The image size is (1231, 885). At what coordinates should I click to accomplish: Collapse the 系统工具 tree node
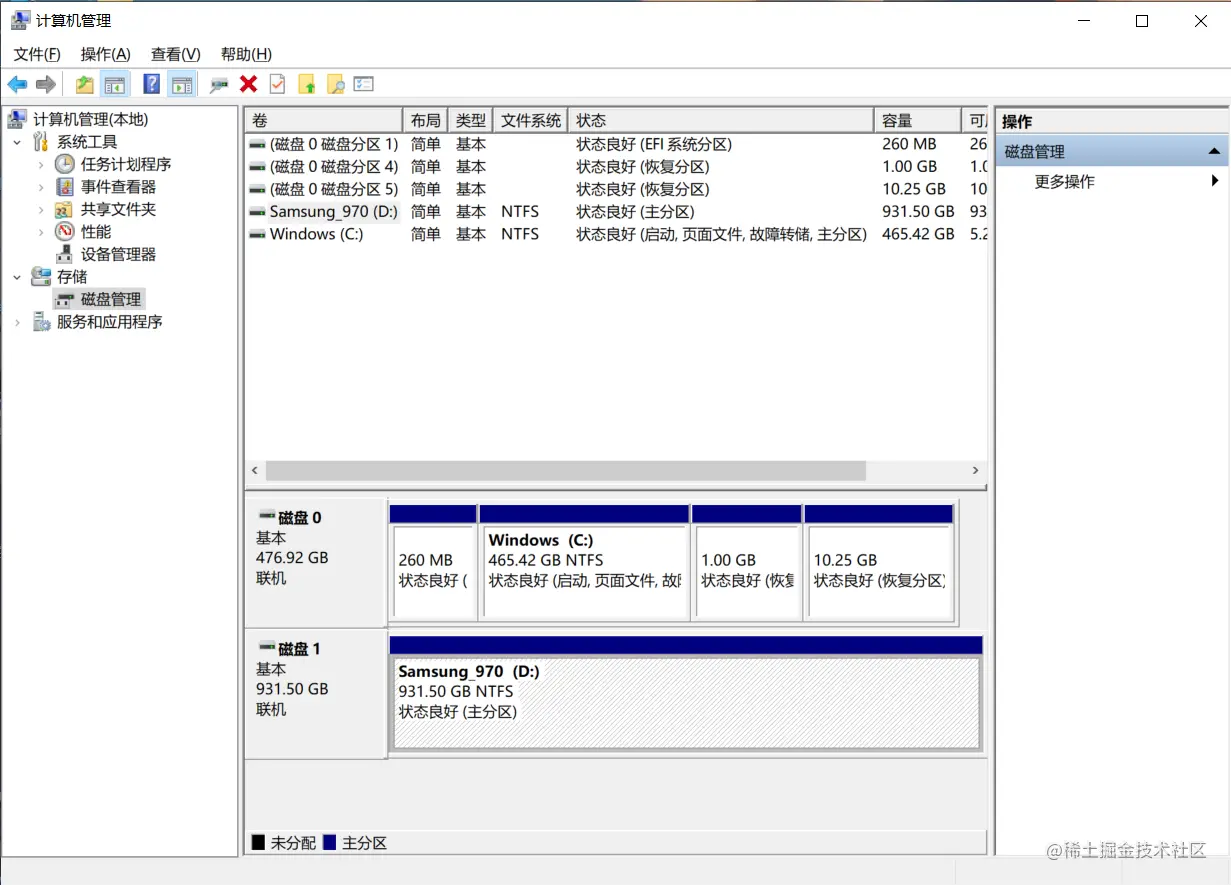pos(17,142)
